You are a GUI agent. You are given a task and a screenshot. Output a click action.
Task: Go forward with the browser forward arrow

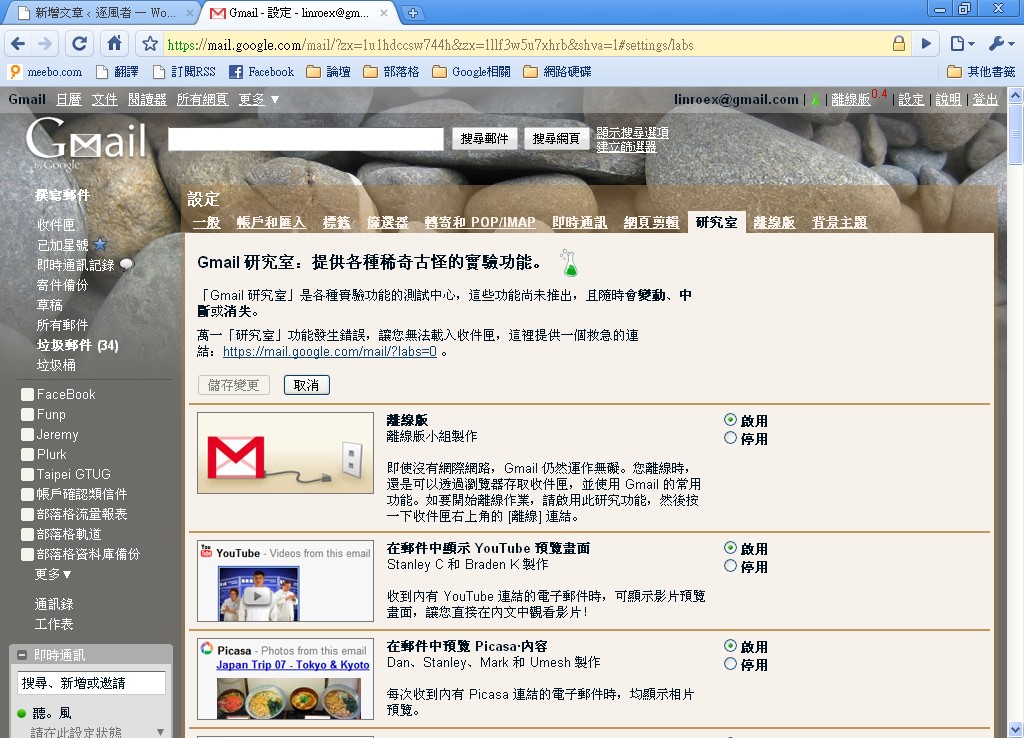45,44
